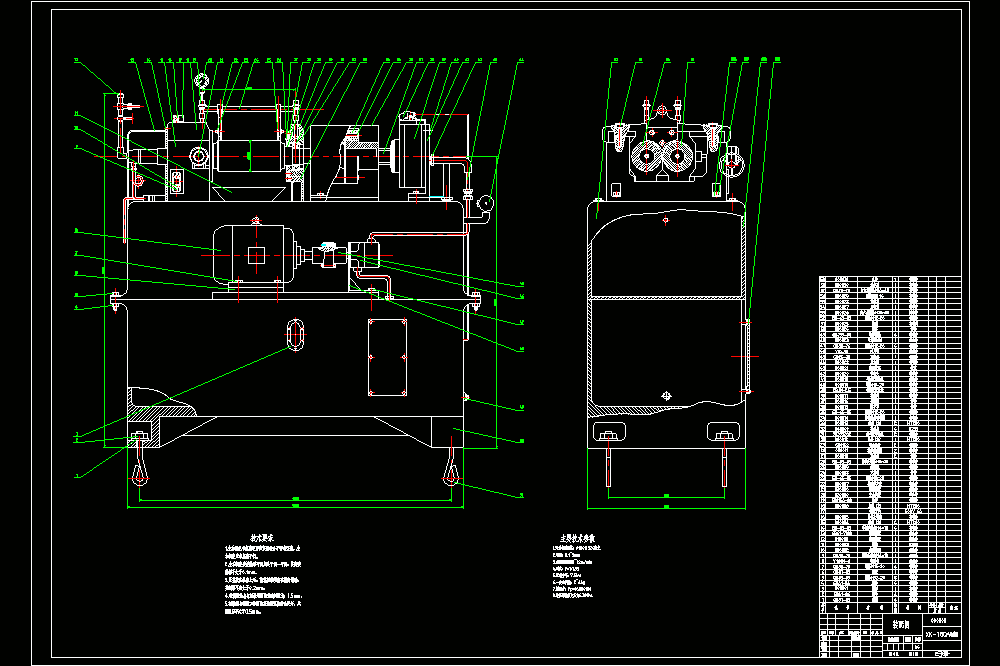Image resolution: width=1000 pixels, height=666 pixels.
Task: Pick the right roll in the side view
Action: point(678,156)
